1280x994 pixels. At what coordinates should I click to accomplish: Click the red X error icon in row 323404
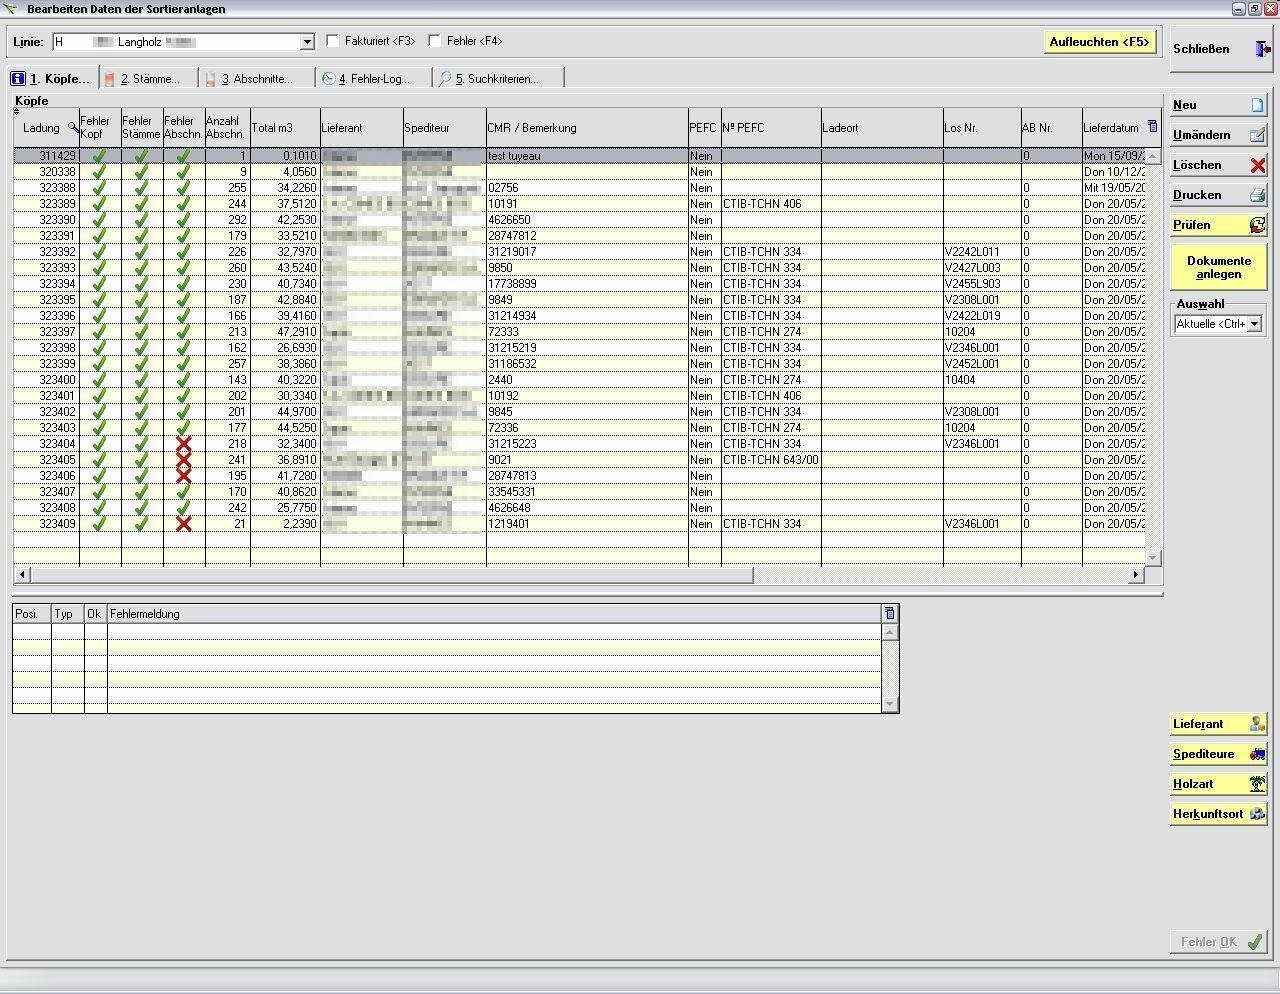tap(183, 444)
